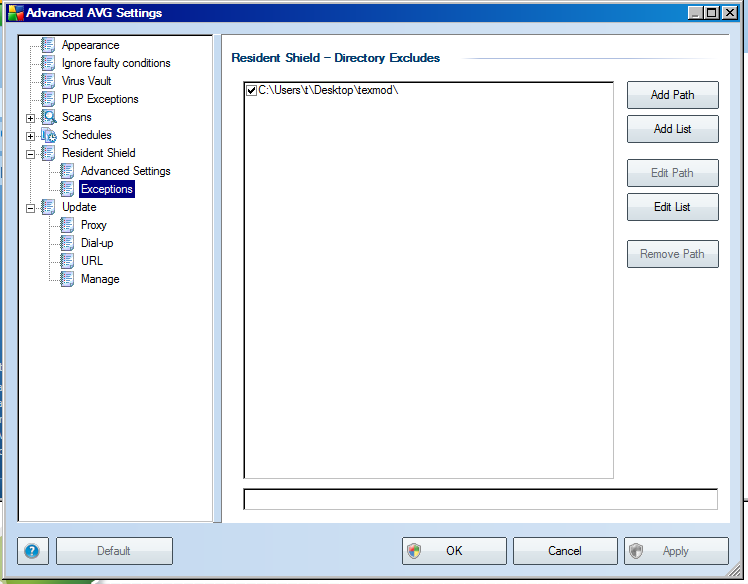The width and height of the screenshot is (748, 584).
Task: Click the Proxy page icon
Action: 67,225
